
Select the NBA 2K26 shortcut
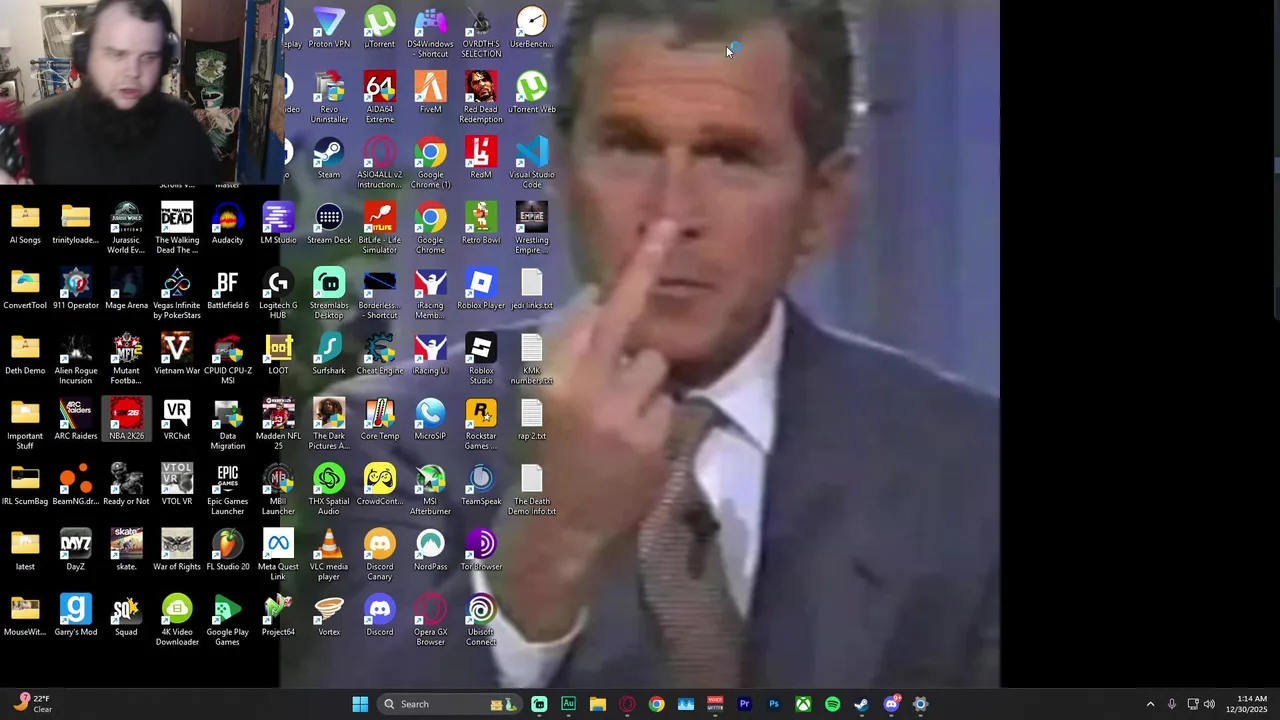tap(126, 420)
